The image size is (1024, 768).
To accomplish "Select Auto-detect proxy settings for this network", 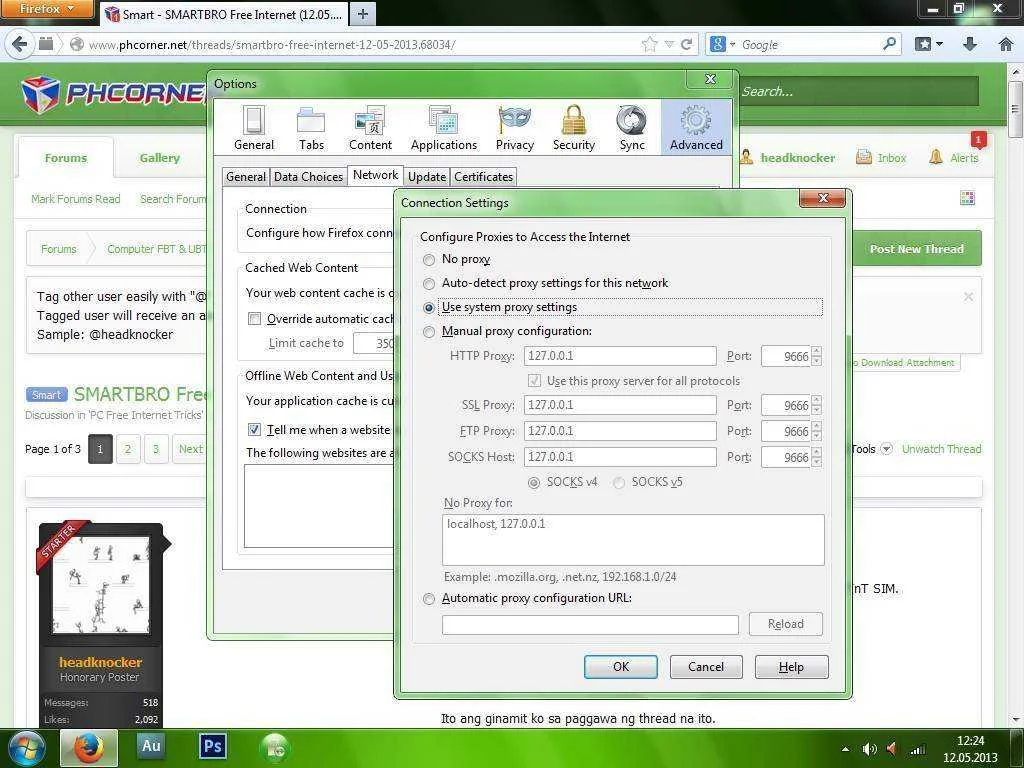I will click(428, 283).
